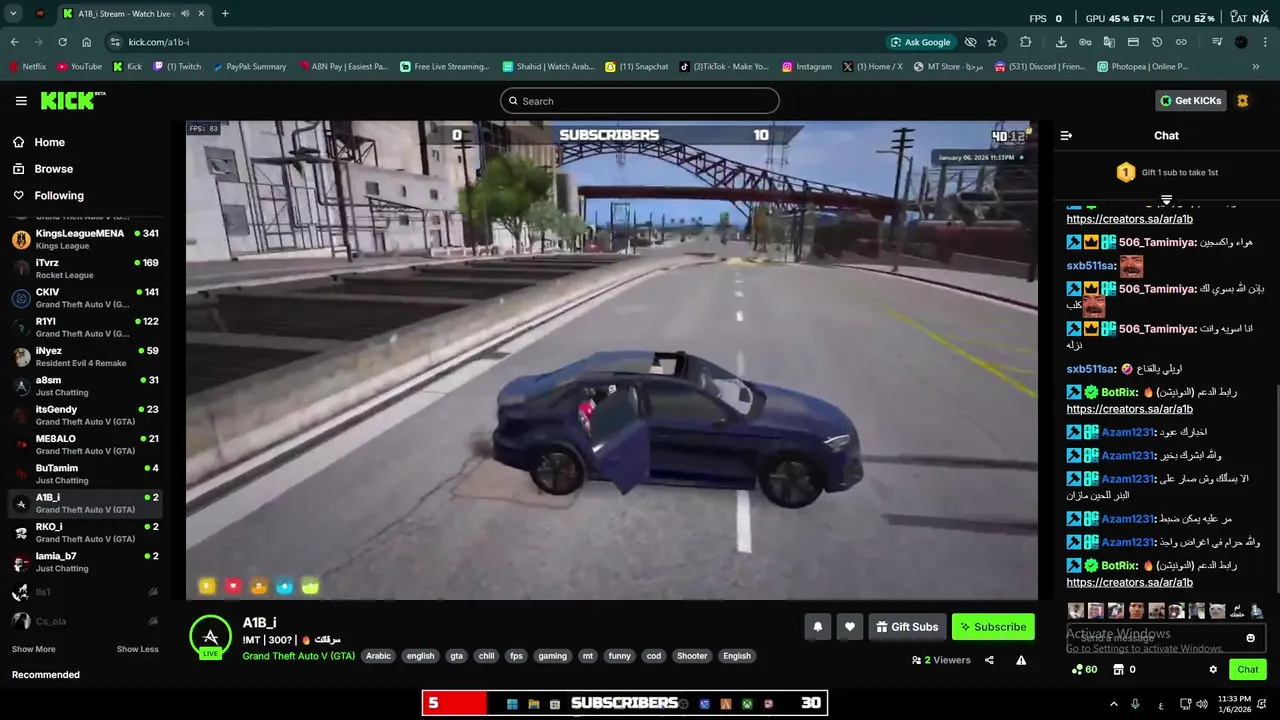Open iNyez channel in sidebar
The height and width of the screenshot is (720, 1280).
tap(84, 357)
